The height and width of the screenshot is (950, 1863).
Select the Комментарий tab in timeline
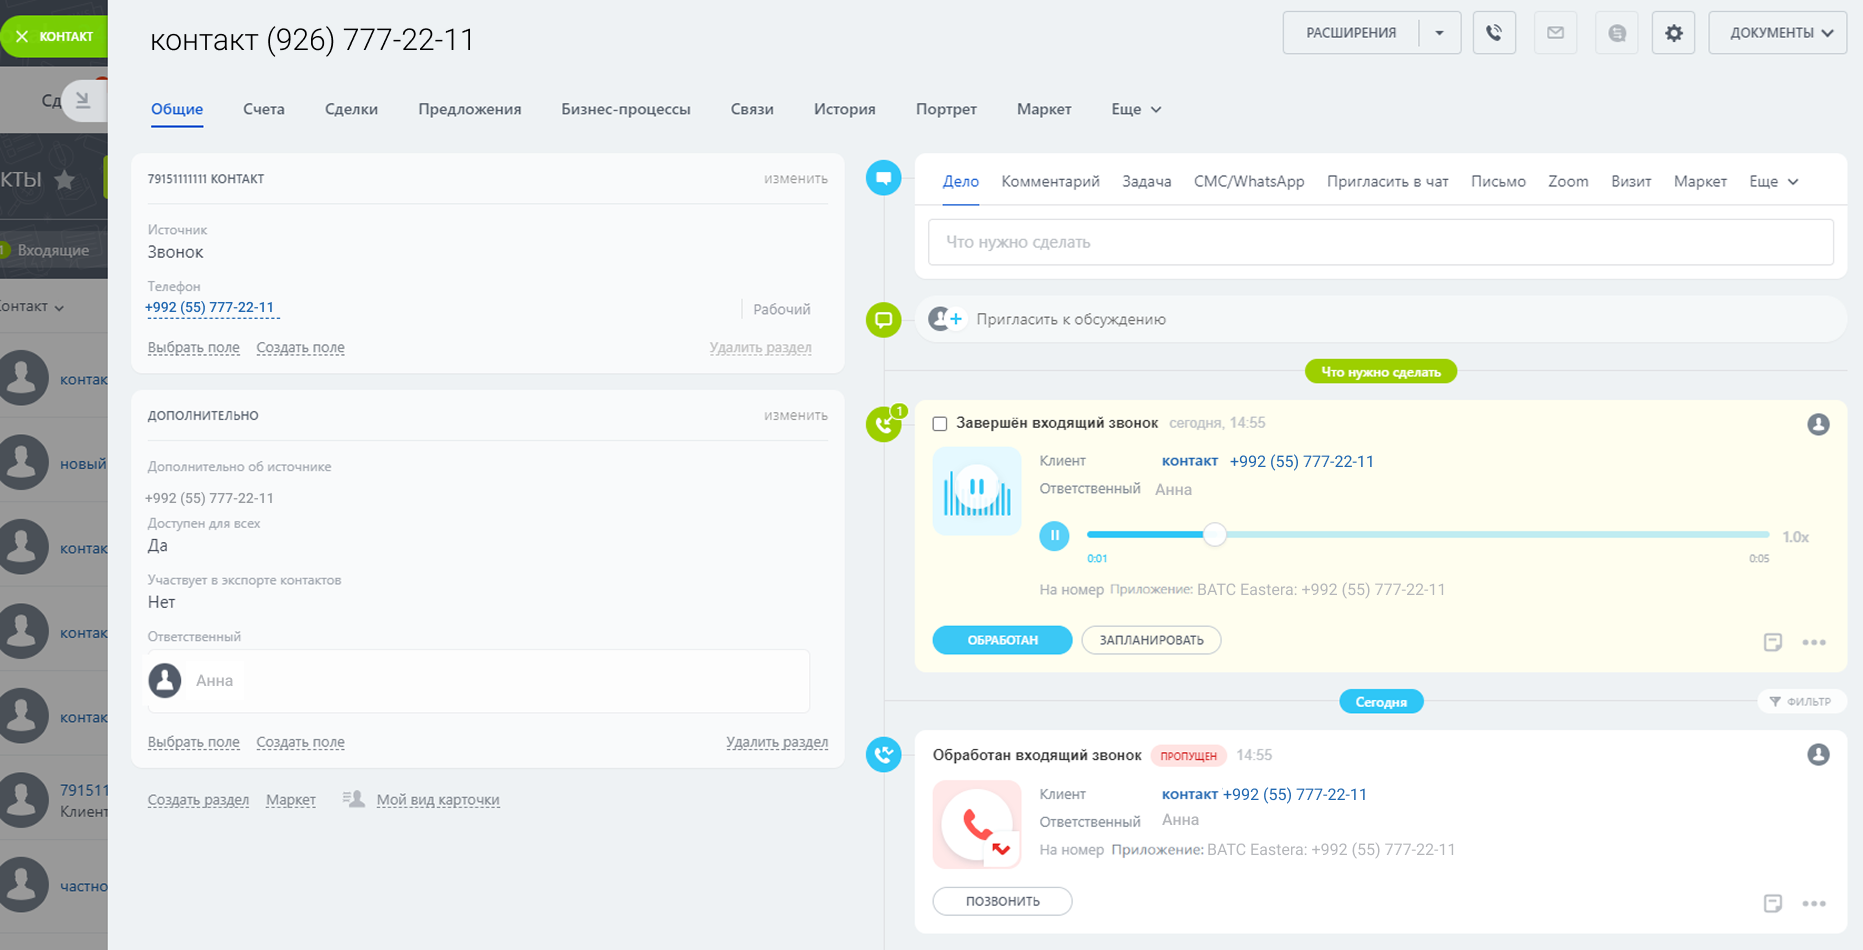(1050, 181)
